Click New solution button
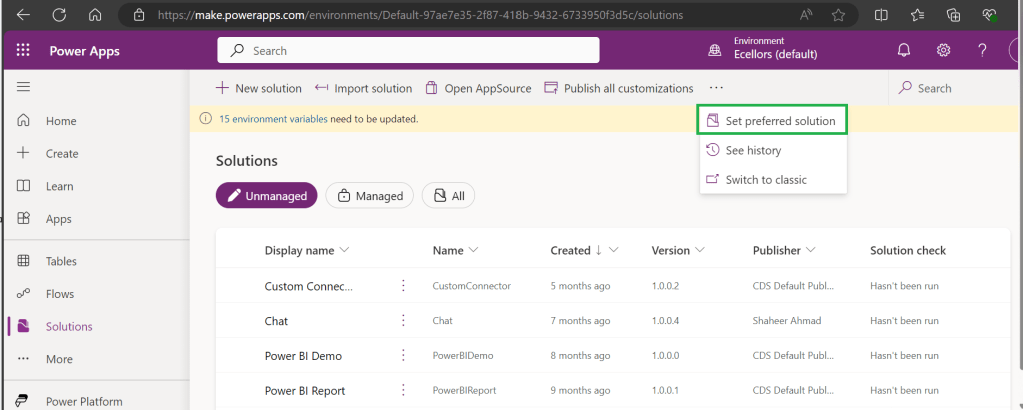The height and width of the screenshot is (410, 1023). click(258, 88)
